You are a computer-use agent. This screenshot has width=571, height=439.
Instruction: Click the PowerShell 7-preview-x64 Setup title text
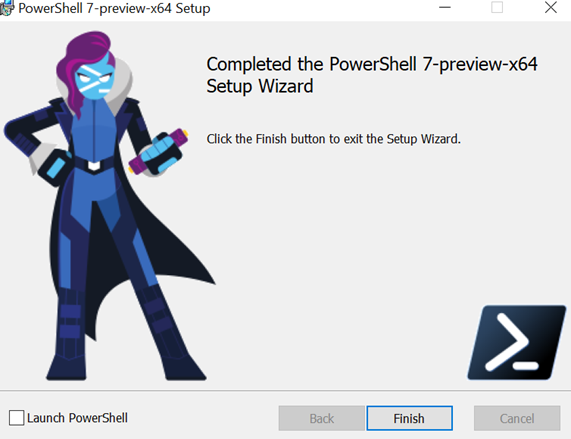(x=114, y=8)
